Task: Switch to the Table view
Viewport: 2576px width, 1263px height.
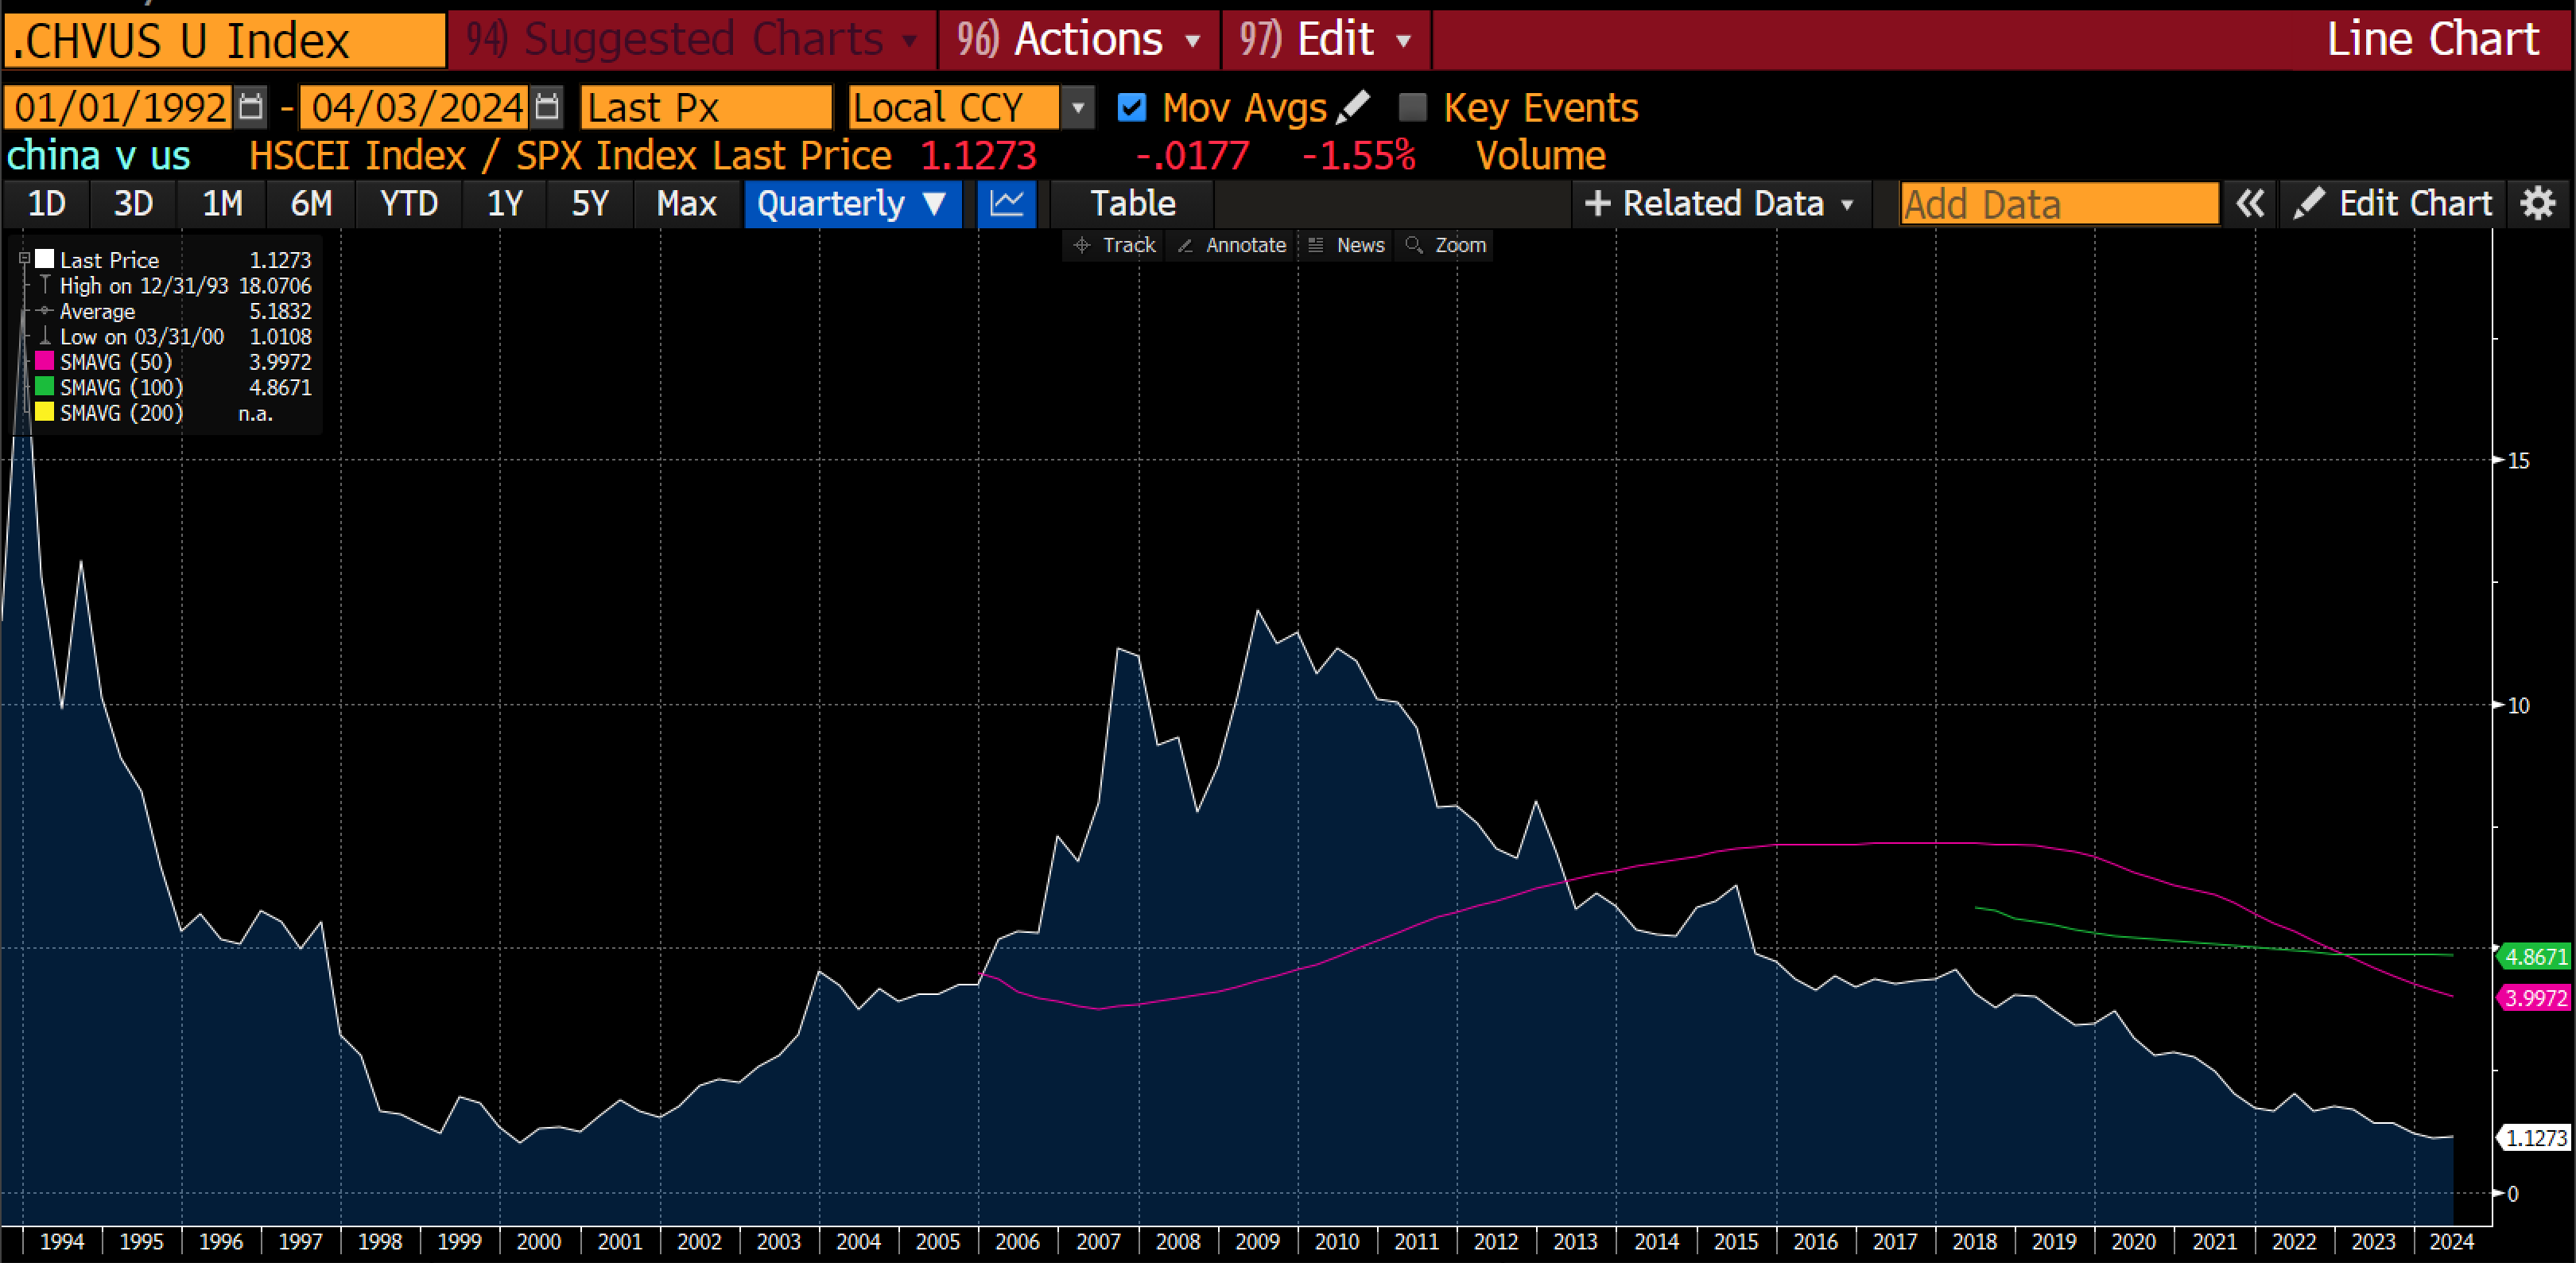Action: point(1132,204)
